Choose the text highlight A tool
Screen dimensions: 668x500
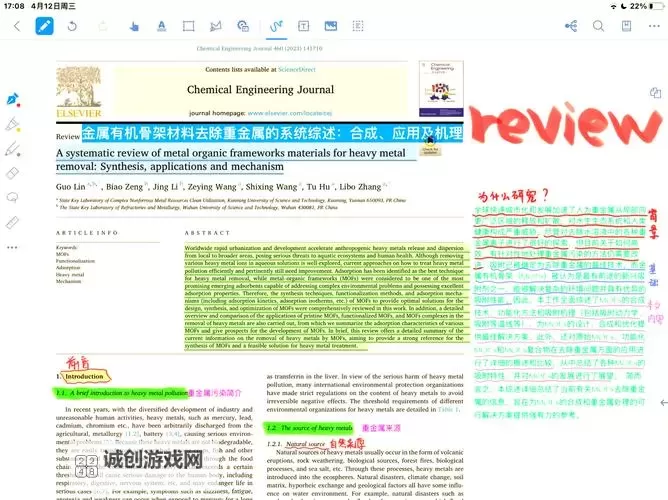click(161, 26)
